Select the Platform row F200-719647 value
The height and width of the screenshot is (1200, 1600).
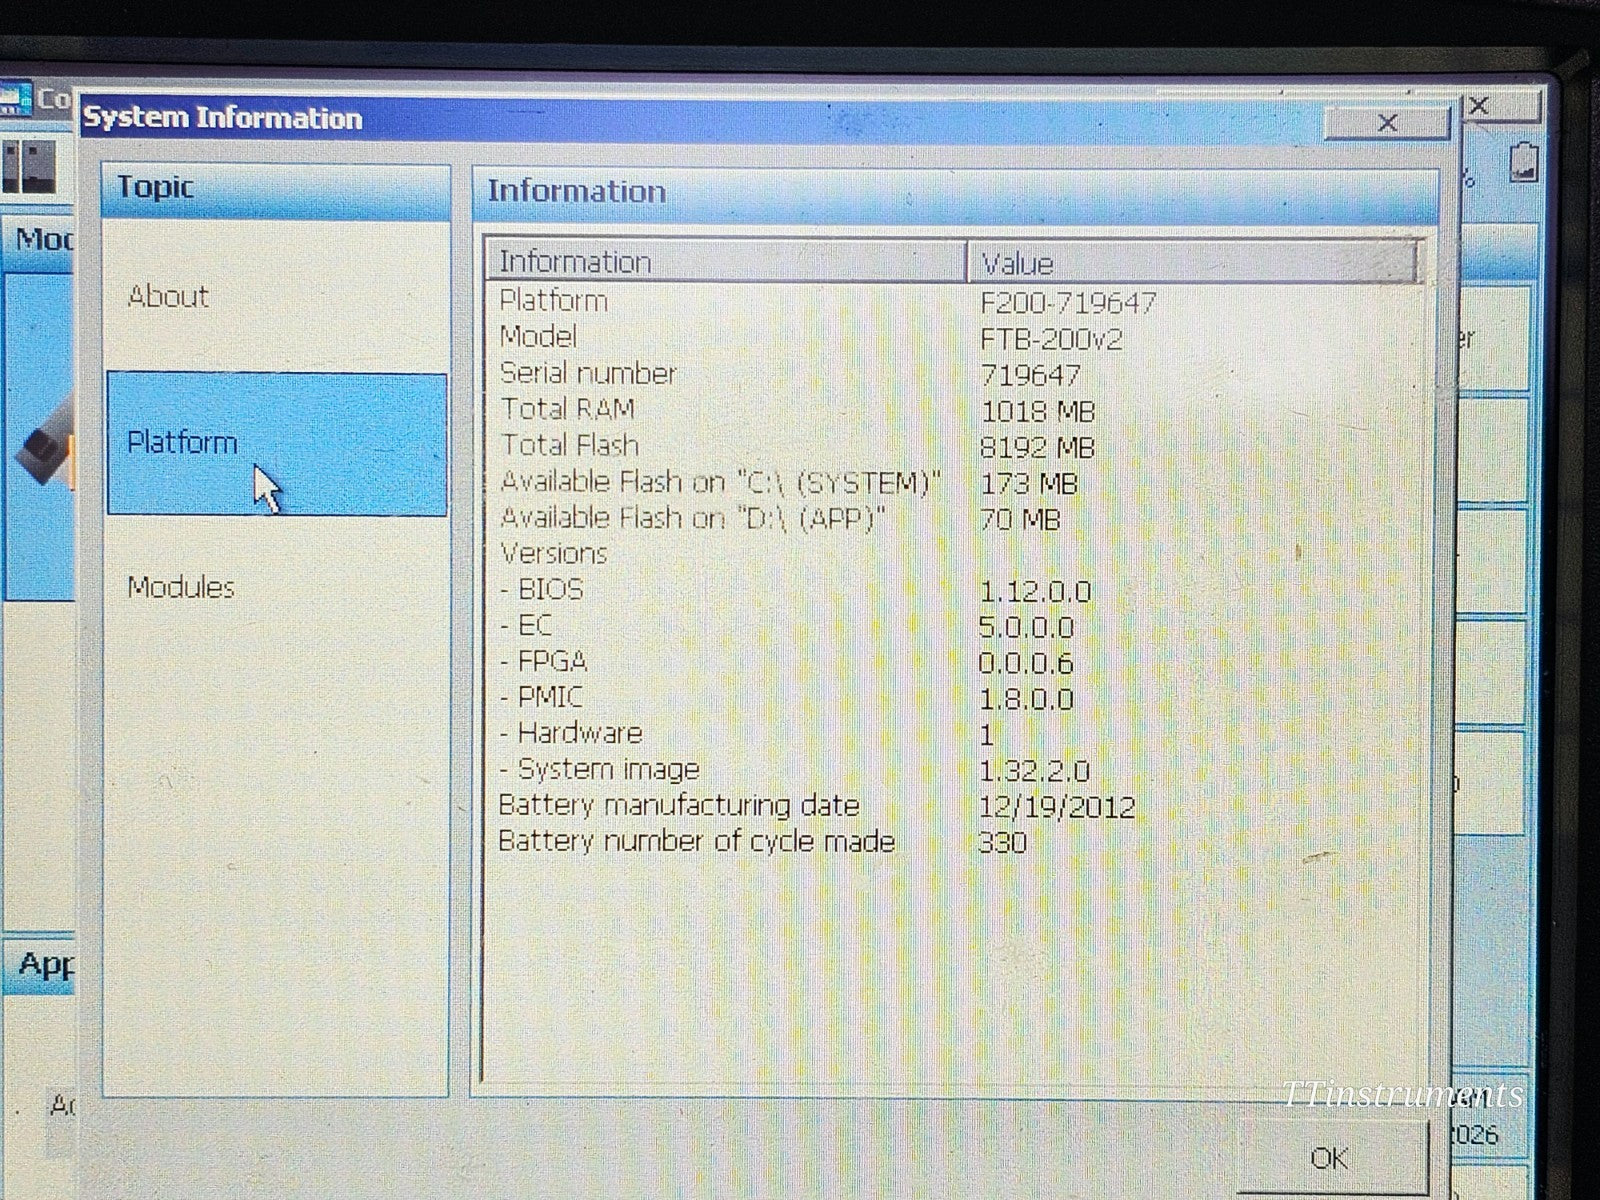(1068, 302)
